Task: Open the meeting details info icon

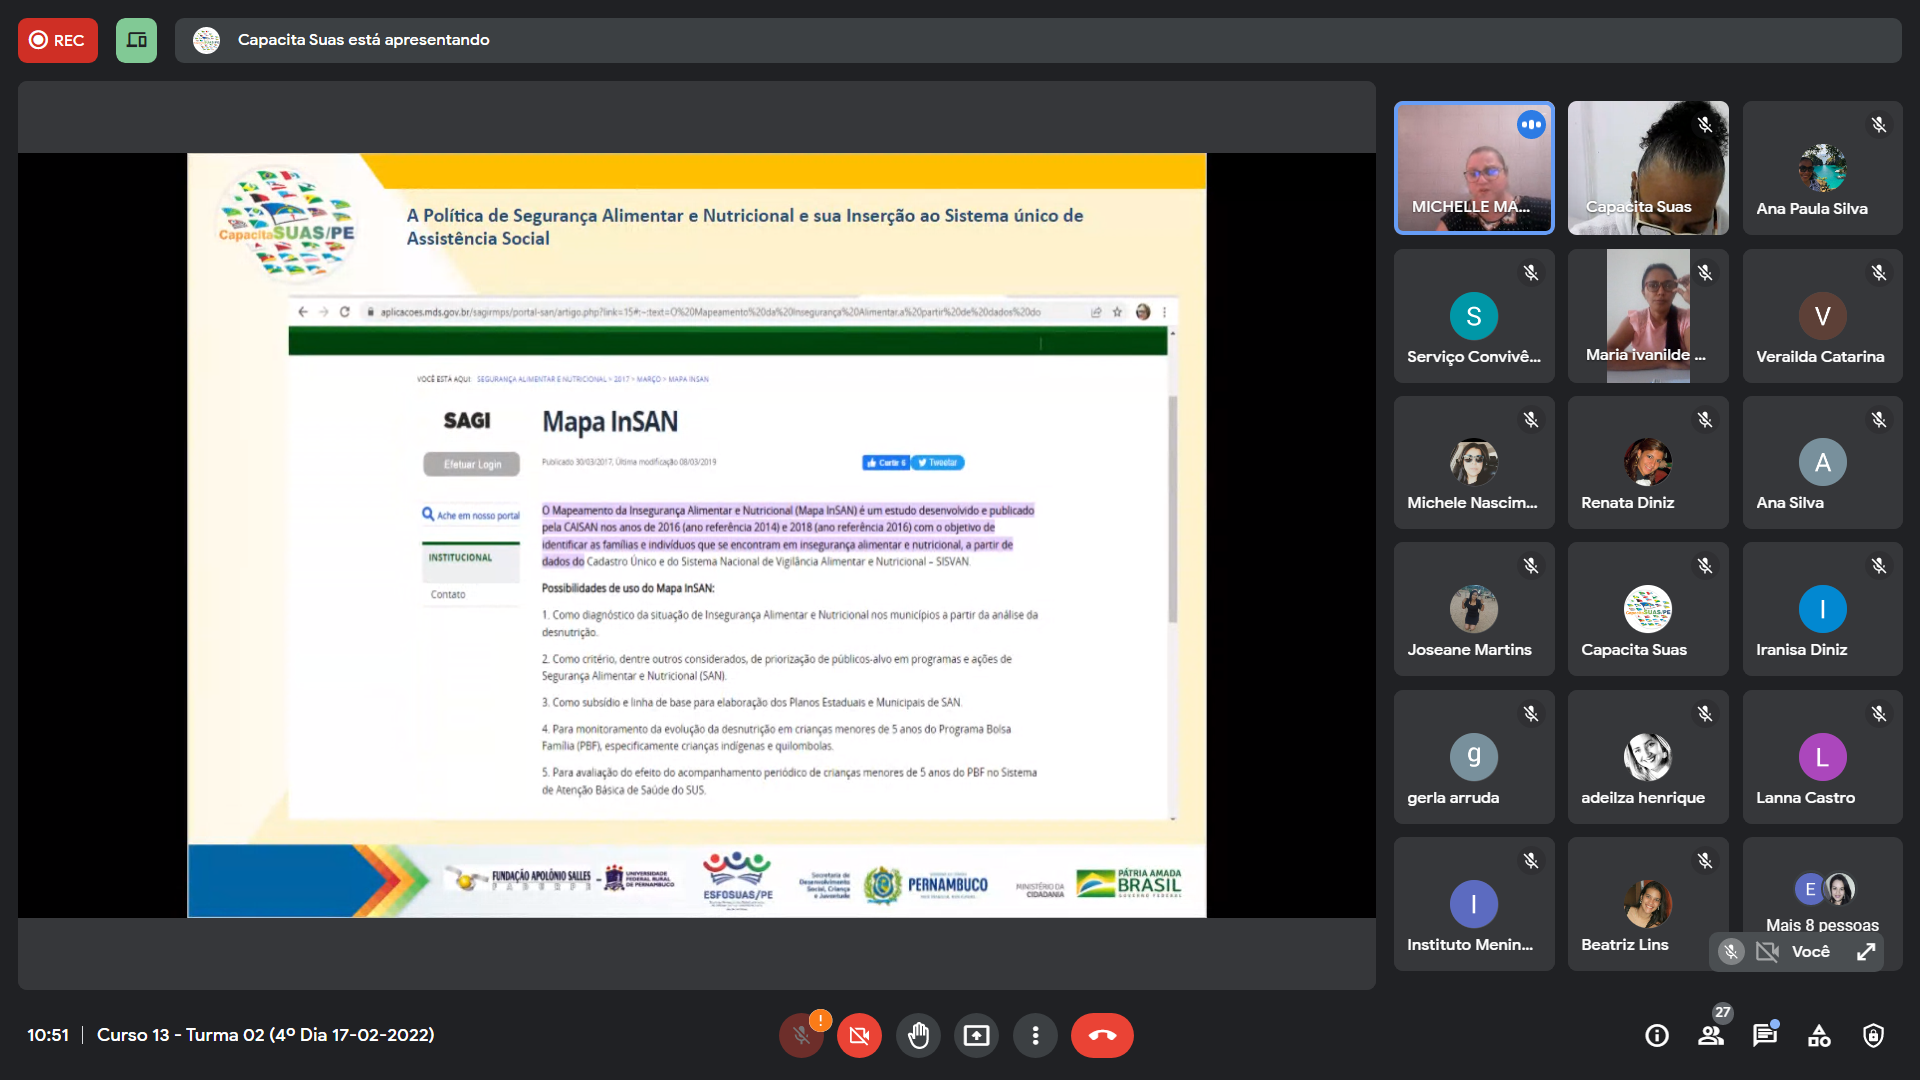Action: (x=1657, y=1036)
